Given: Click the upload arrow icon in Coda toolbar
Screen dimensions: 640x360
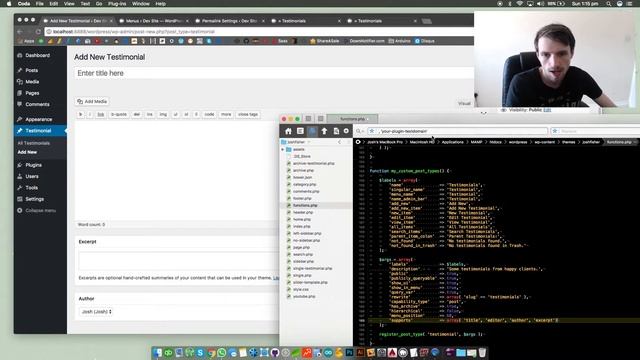Looking at the screenshot, I should (324, 131).
